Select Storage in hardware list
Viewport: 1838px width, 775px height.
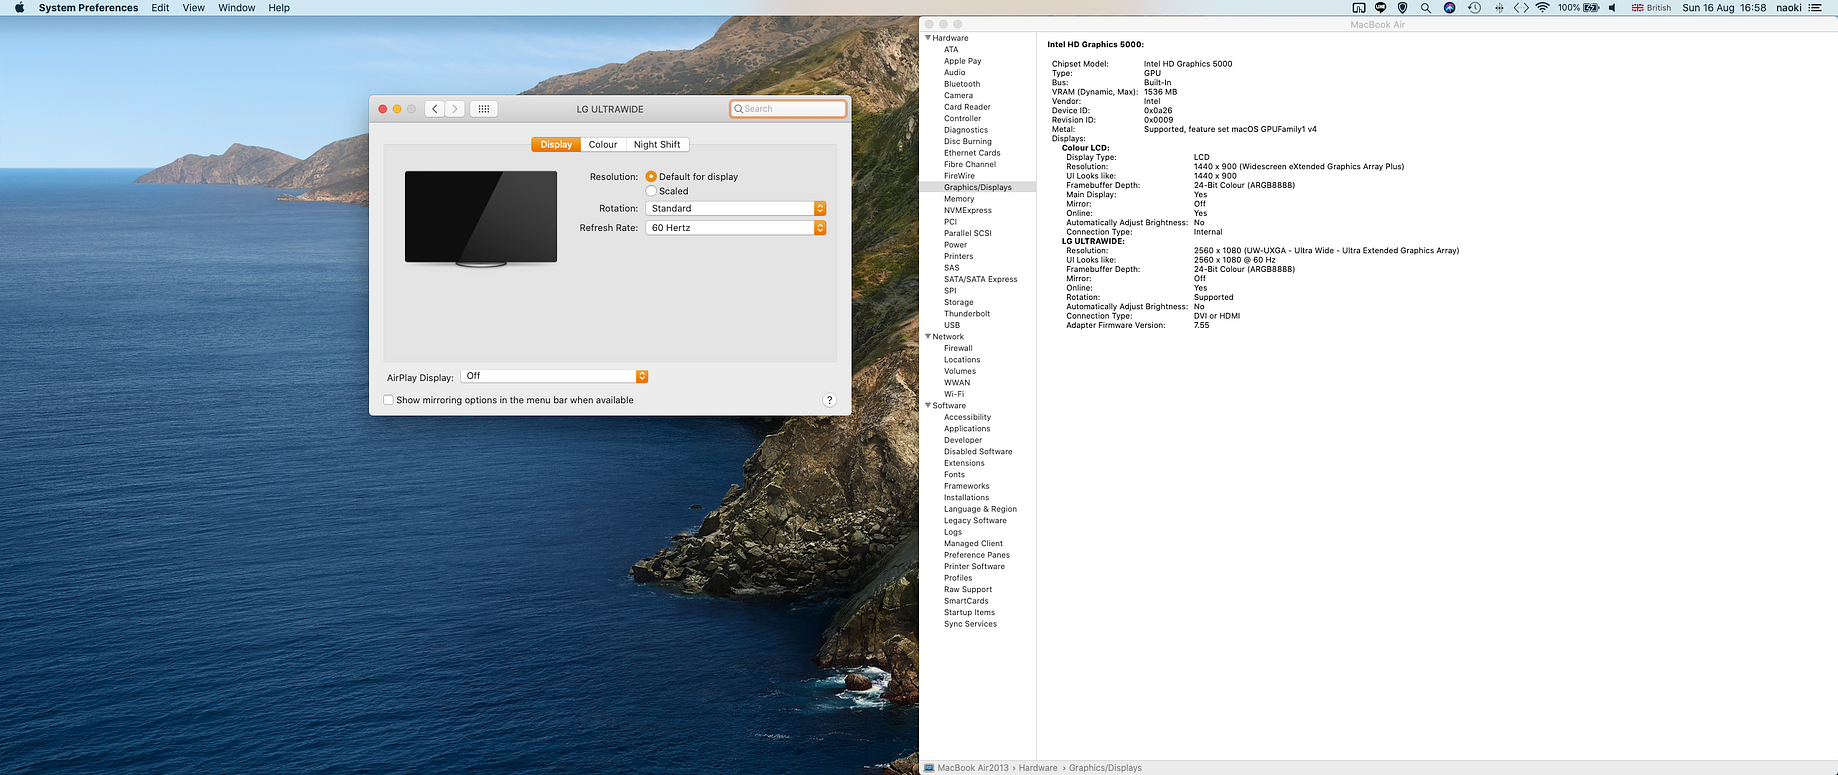point(959,302)
